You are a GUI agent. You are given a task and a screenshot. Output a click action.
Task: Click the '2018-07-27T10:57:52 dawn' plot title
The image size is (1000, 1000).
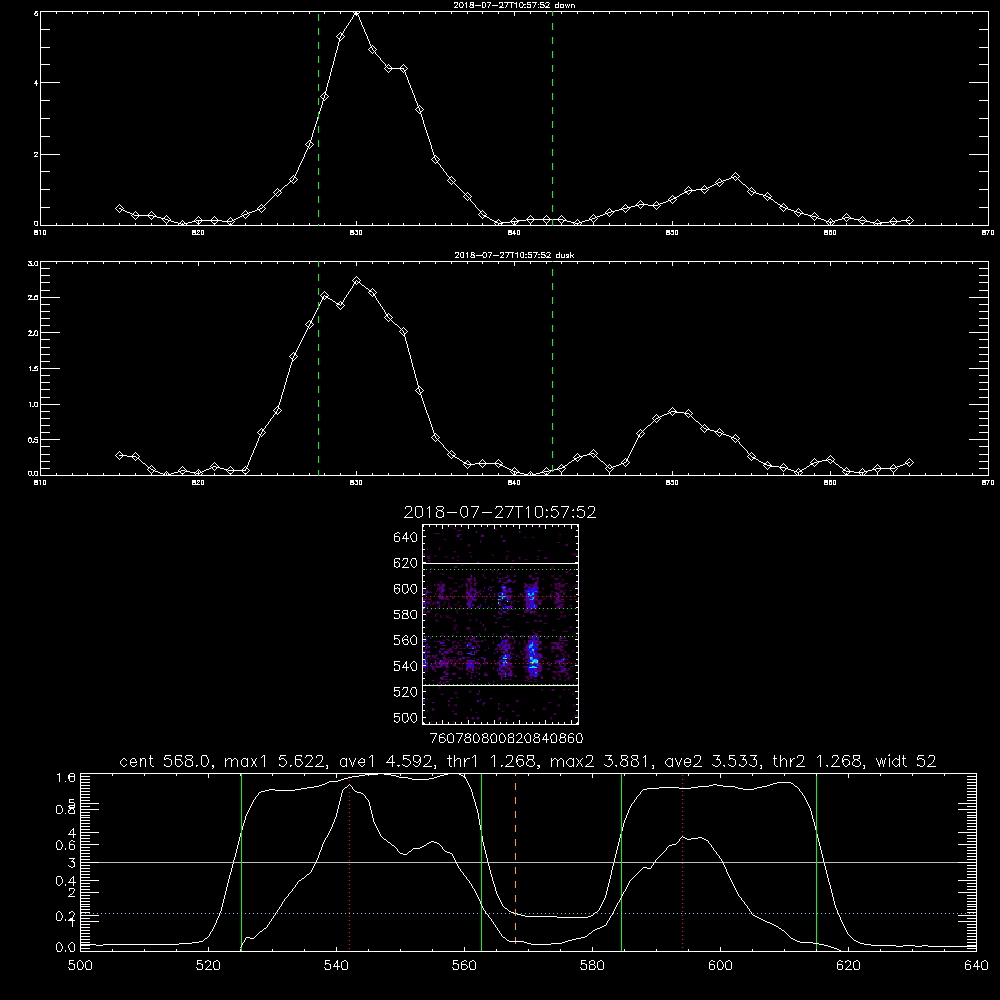514,5
